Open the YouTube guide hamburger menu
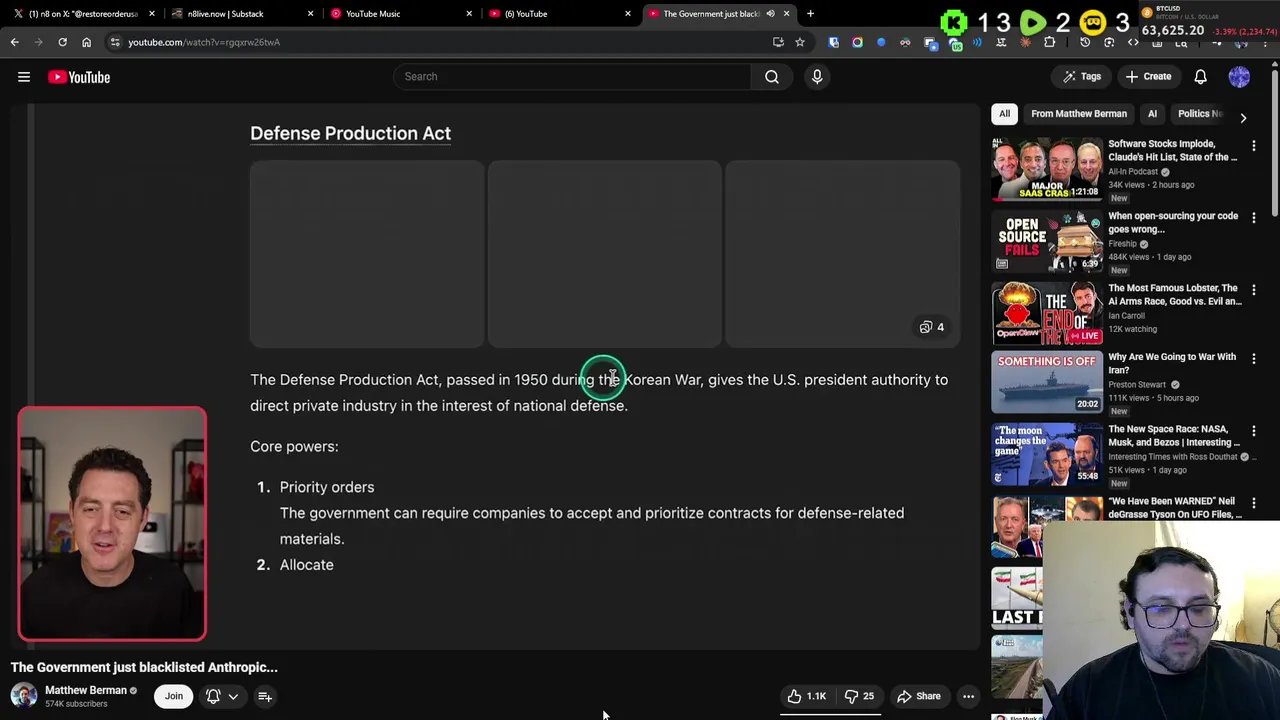1280x720 pixels. [x=24, y=77]
